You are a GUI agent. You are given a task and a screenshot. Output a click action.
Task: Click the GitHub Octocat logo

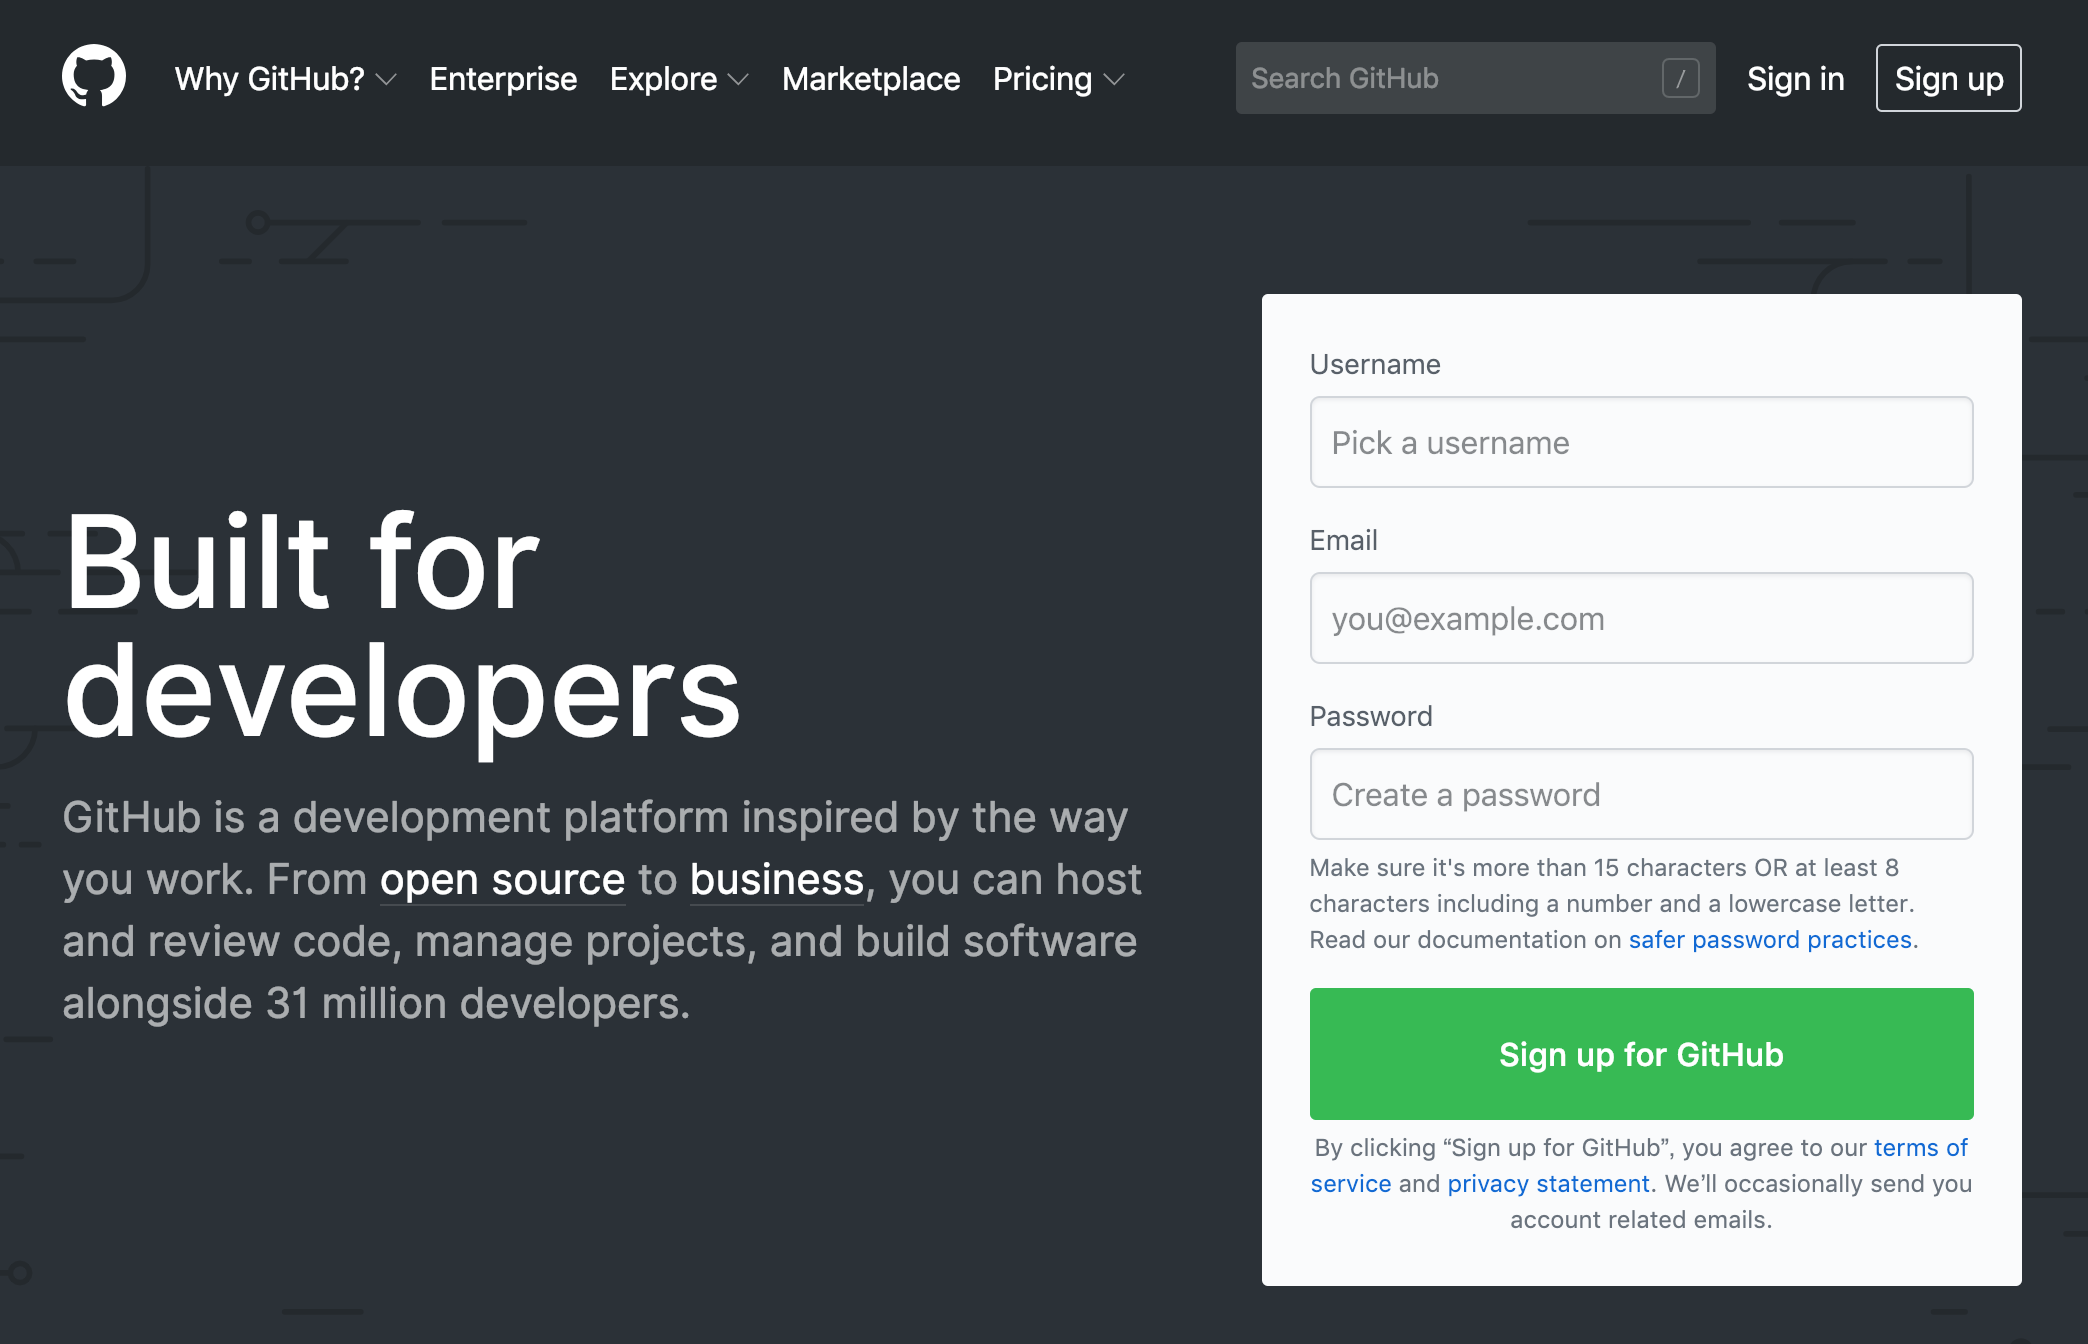(x=94, y=77)
